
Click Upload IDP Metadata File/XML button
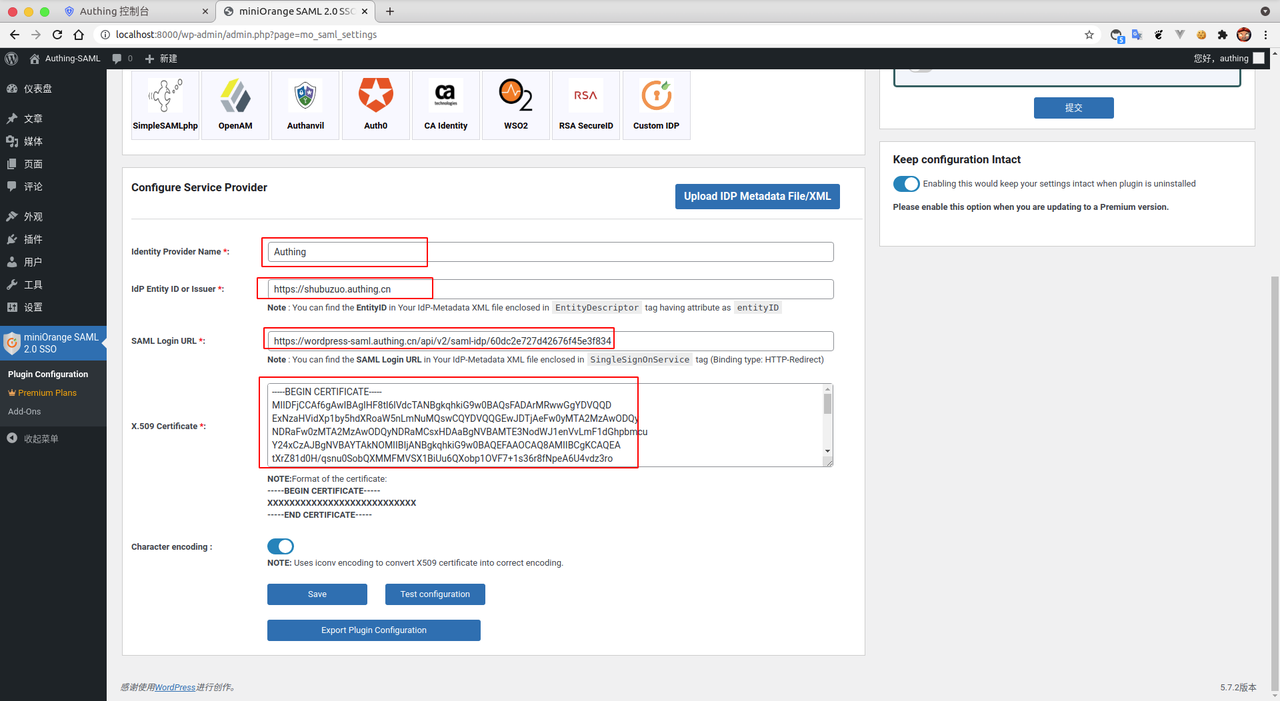[x=757, y=197]
